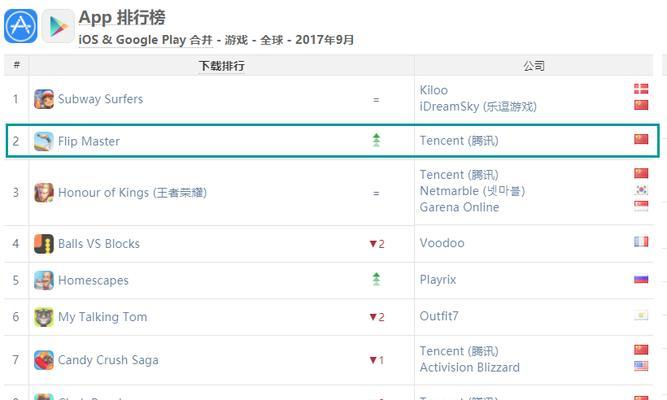This screenshot has width=667, height=400.
Task: Select the Flip Master app icon
Action: [44, 141]
